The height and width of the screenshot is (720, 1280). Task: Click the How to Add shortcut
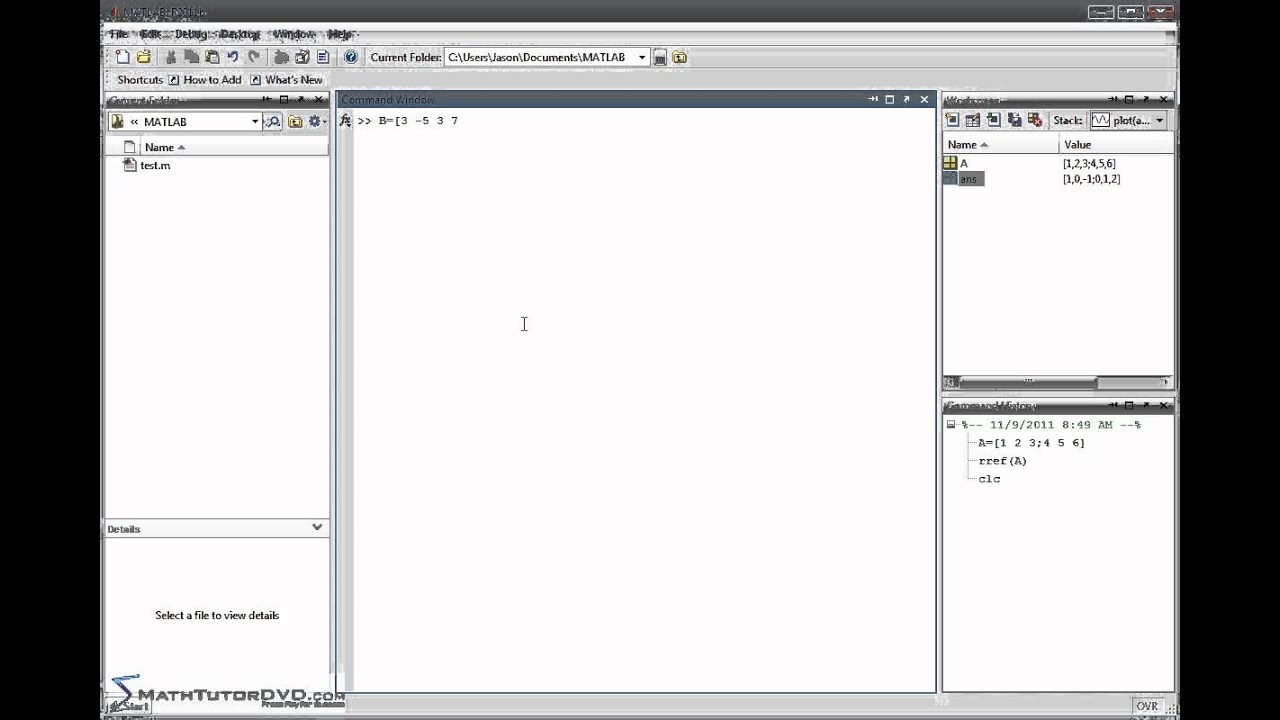(x=205, y=80)
